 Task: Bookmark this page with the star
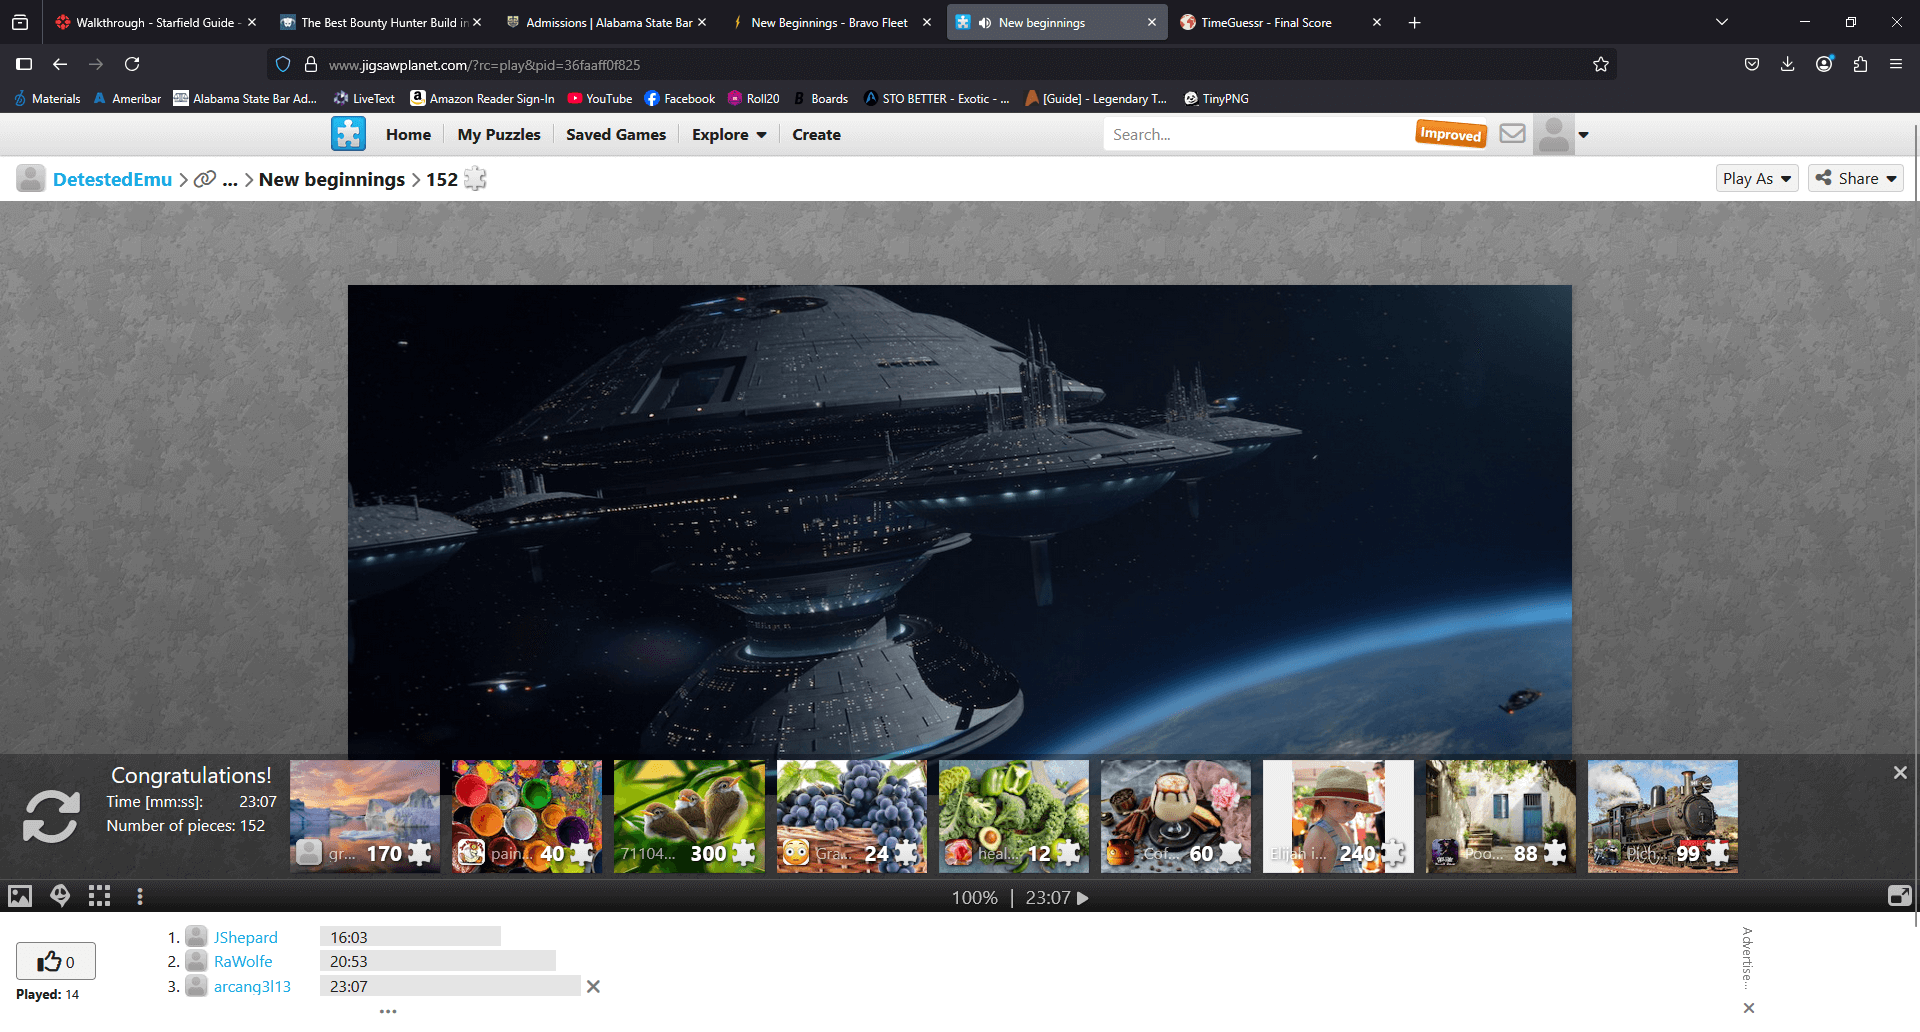coord(1600,64)
